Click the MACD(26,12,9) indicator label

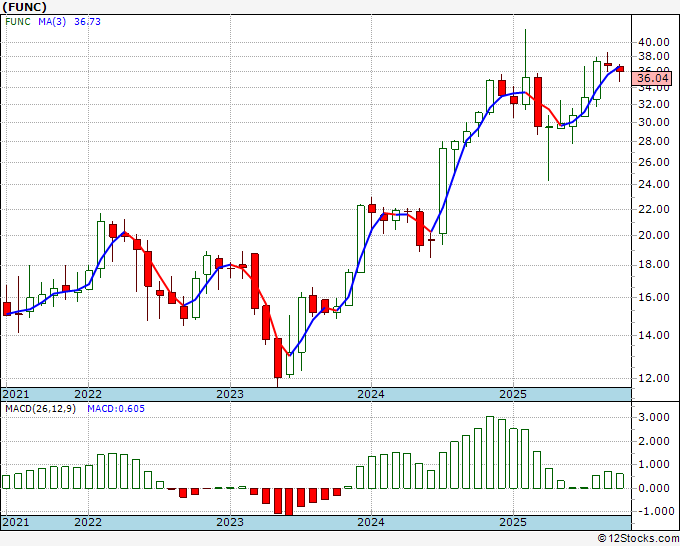[x=40, y=409]
